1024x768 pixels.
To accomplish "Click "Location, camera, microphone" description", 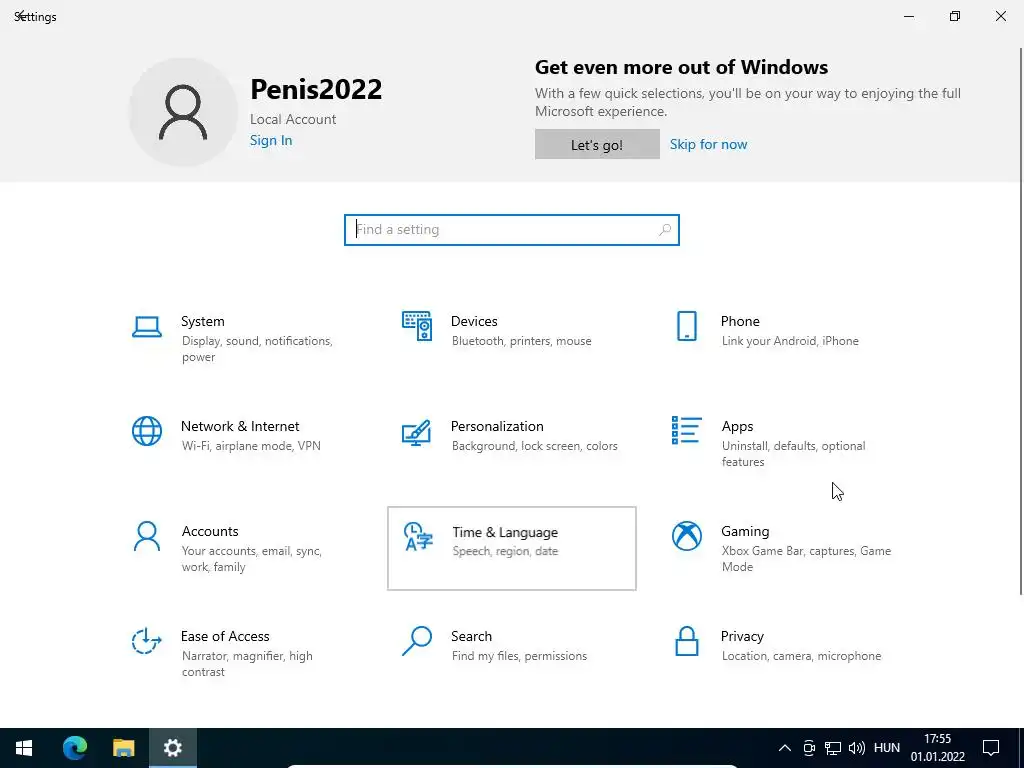I will pyautogui.click(x=801, y=656).
